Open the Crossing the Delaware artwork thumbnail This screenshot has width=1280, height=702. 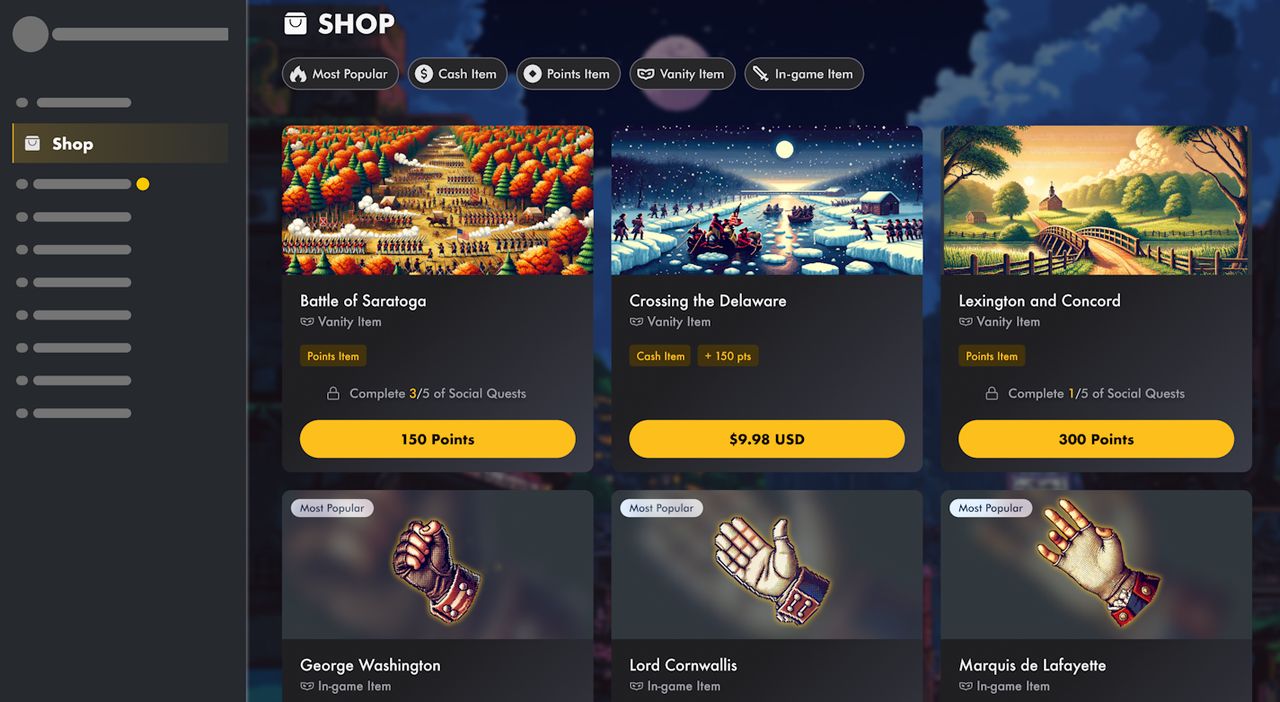(767, 200)
